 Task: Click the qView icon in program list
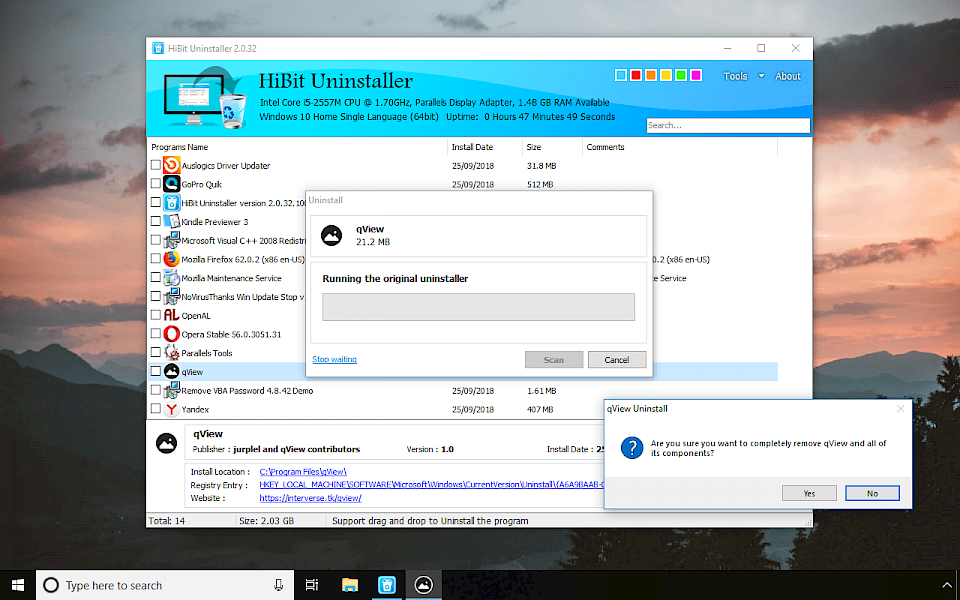pyautogui.click(x=171, y=372)
